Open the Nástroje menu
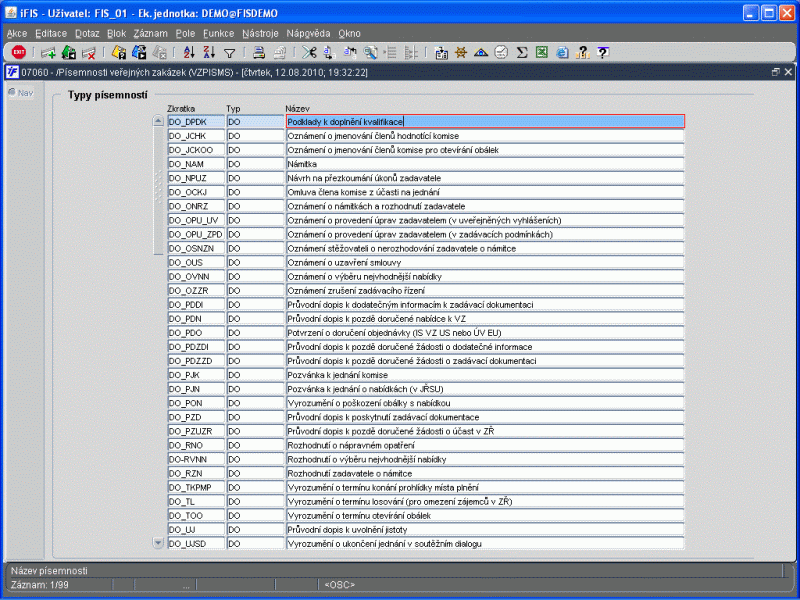The image size is (800, 600). tap(260, 34)
